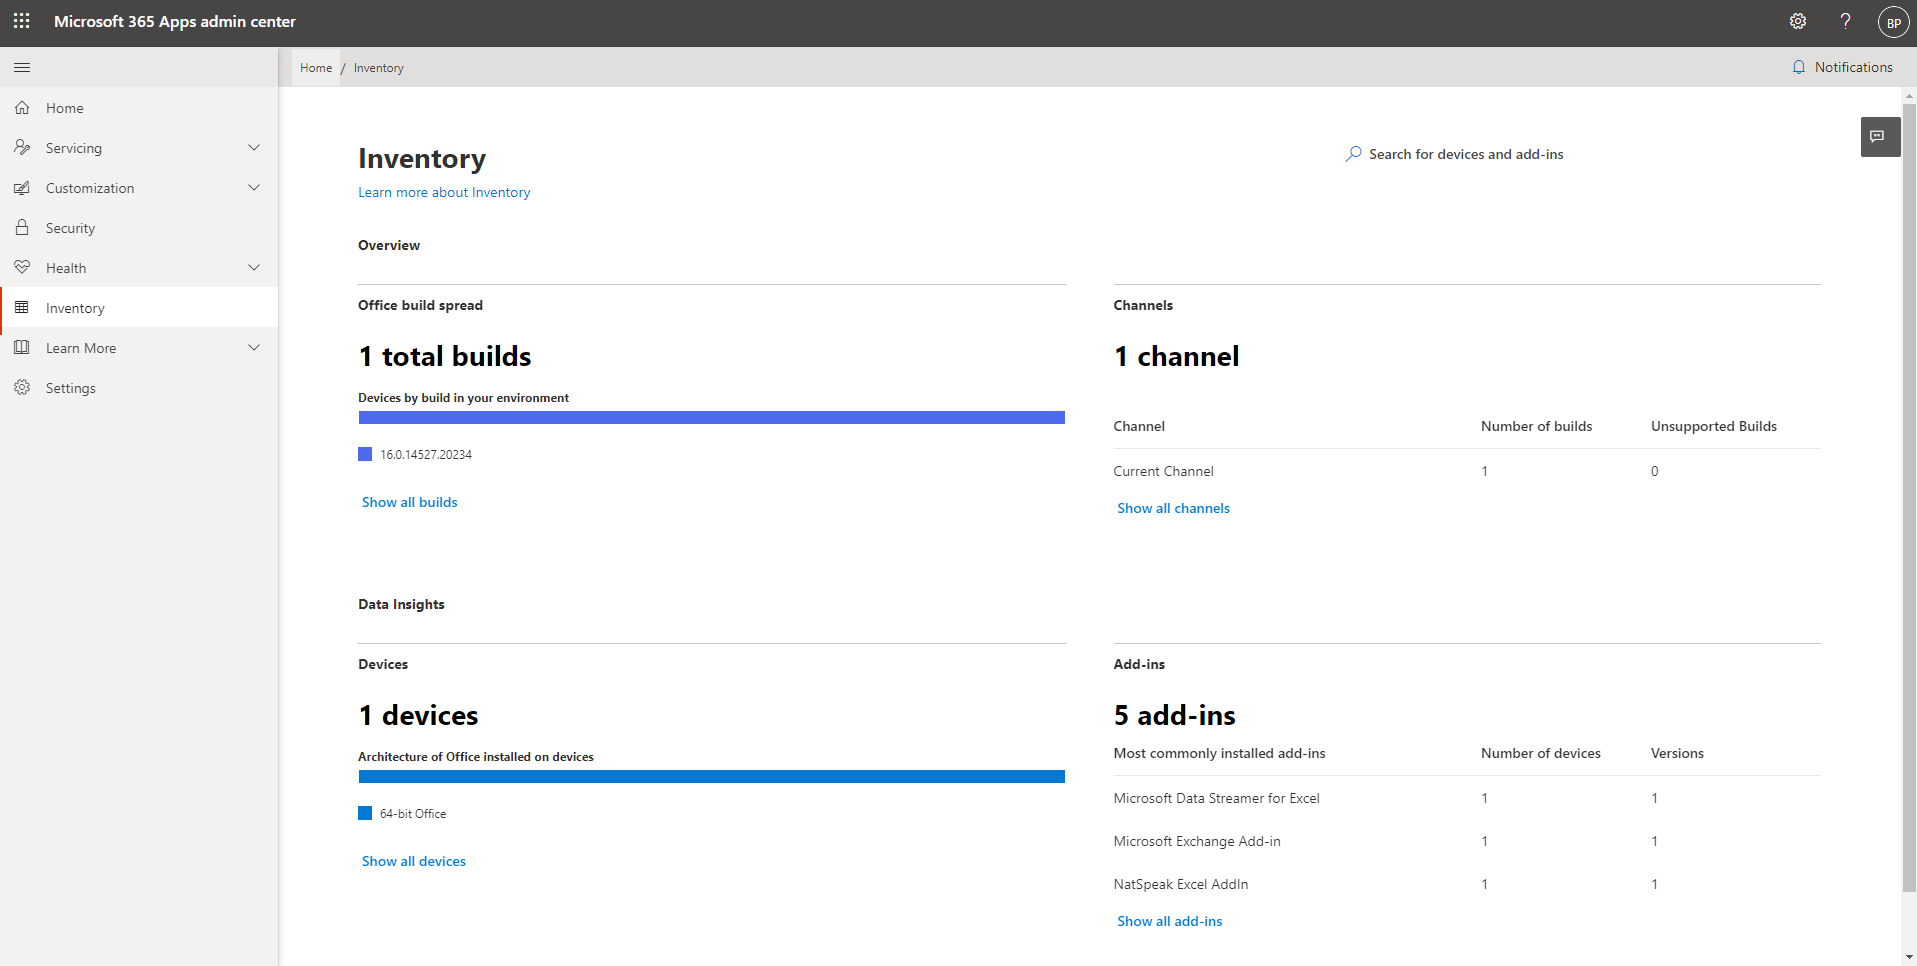This screenshot has width=1917, height=966.
Task: Click the Office architecture bar
Action: [711, 776]
